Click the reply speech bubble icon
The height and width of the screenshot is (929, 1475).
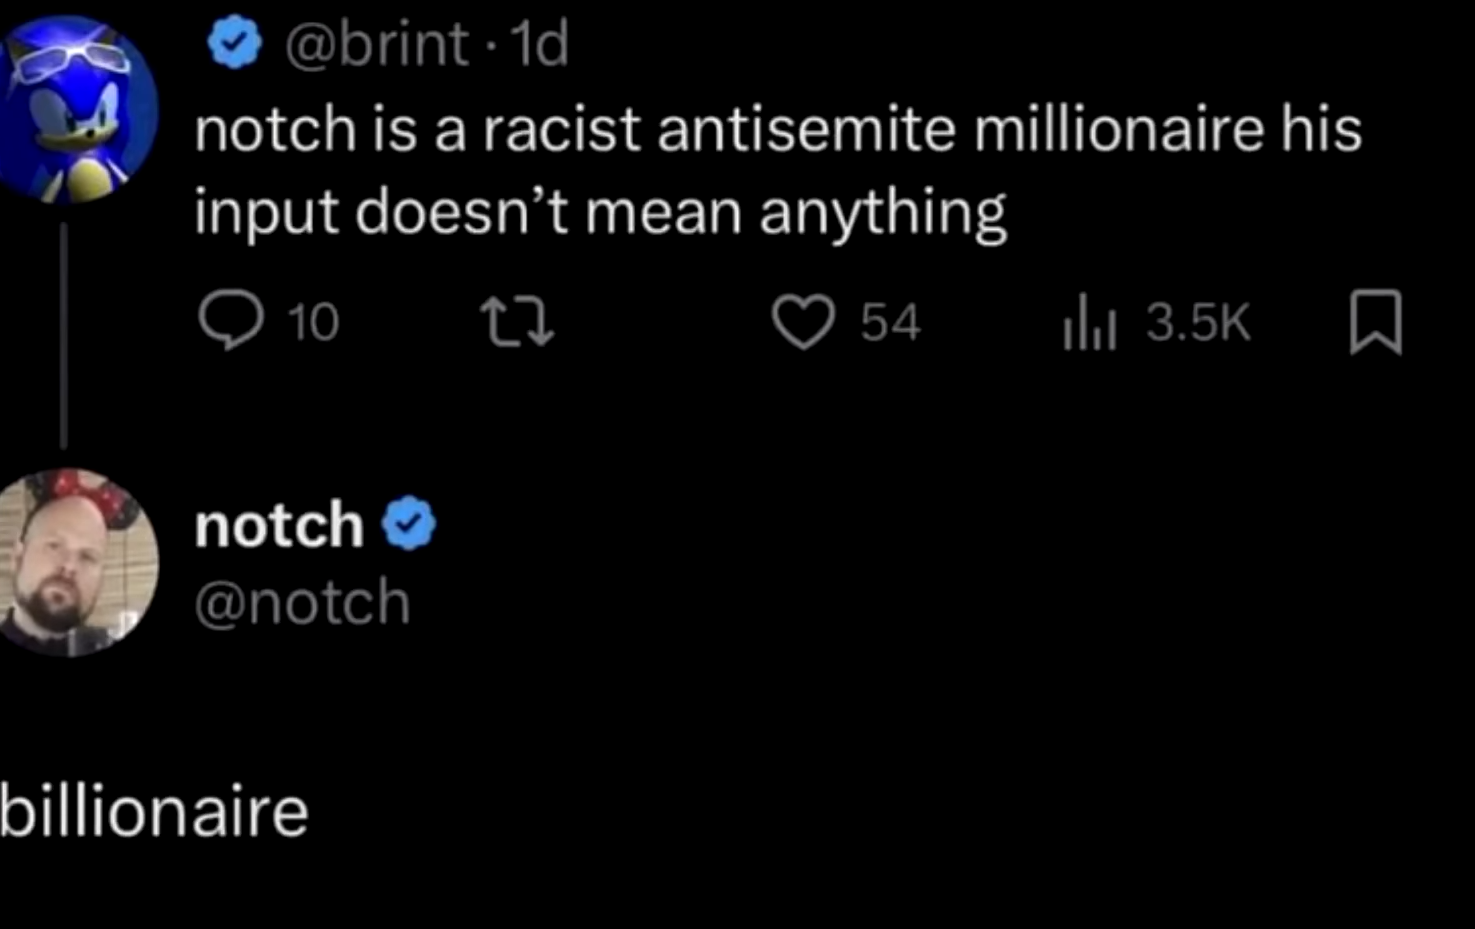pyautogui.click(x=231, y=321)
